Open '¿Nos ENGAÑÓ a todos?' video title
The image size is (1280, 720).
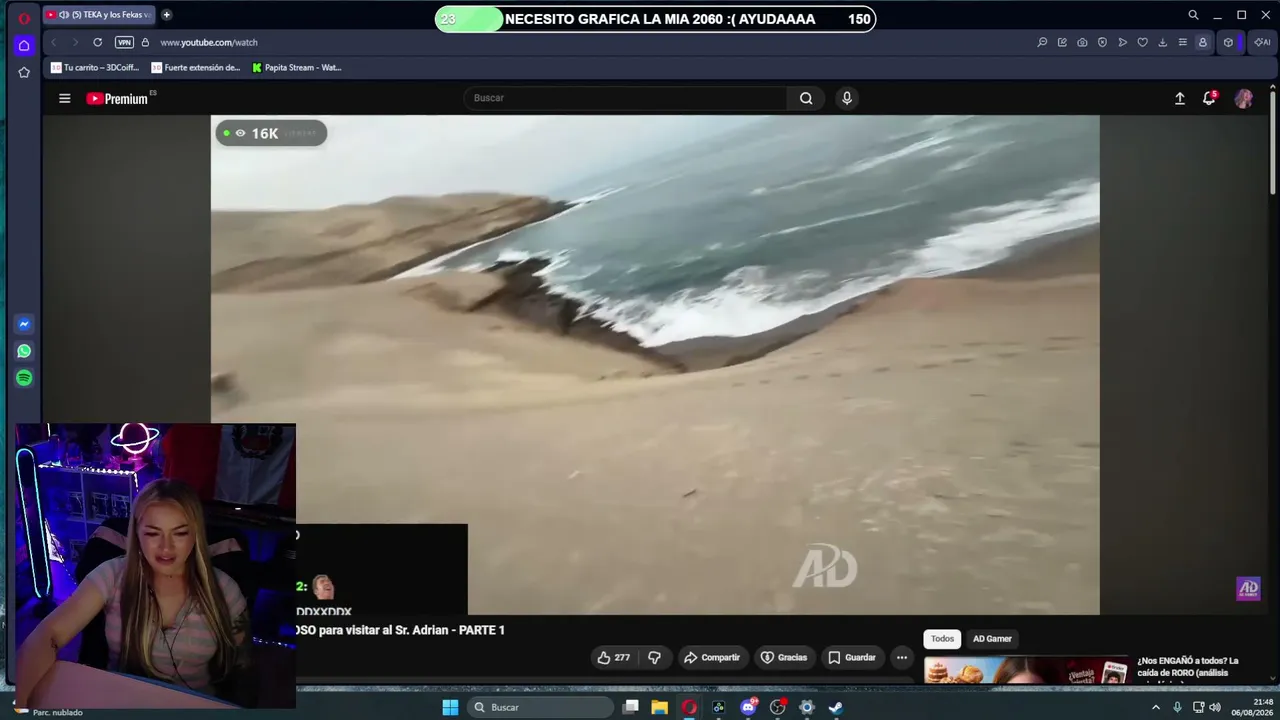pos(1188,666)
